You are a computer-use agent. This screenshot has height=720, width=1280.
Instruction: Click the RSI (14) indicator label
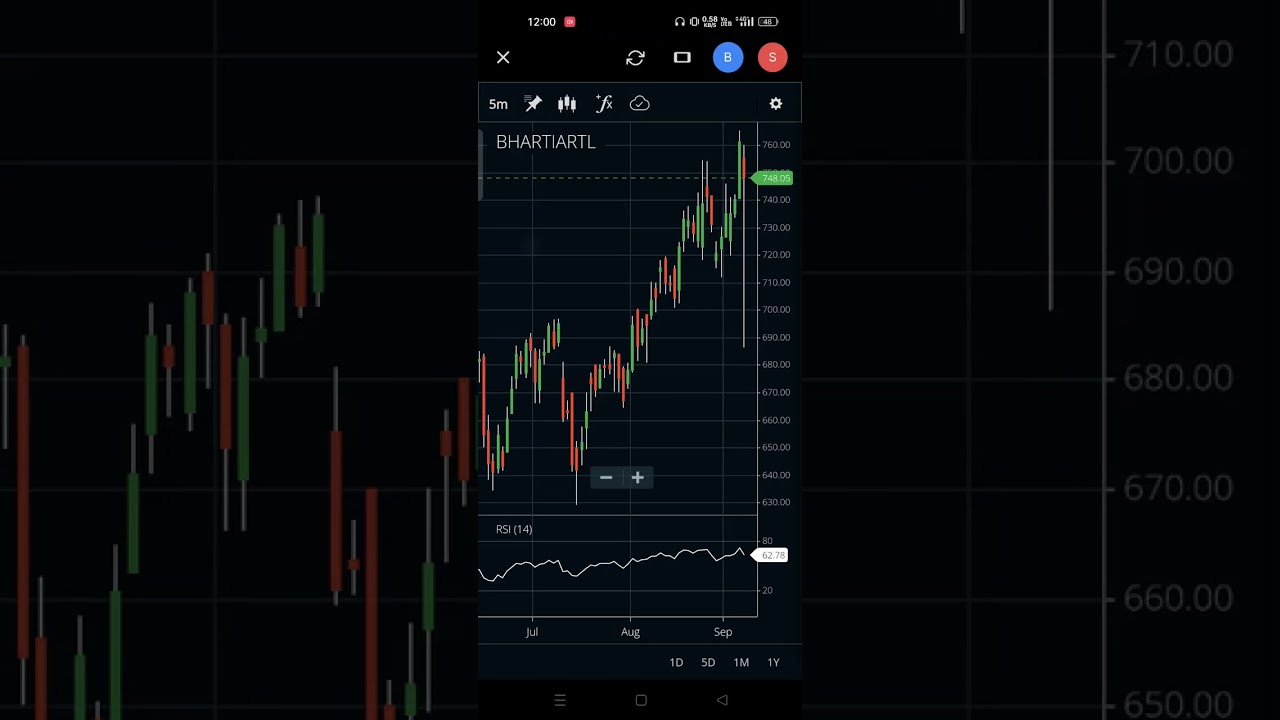(x=514, y=529)
